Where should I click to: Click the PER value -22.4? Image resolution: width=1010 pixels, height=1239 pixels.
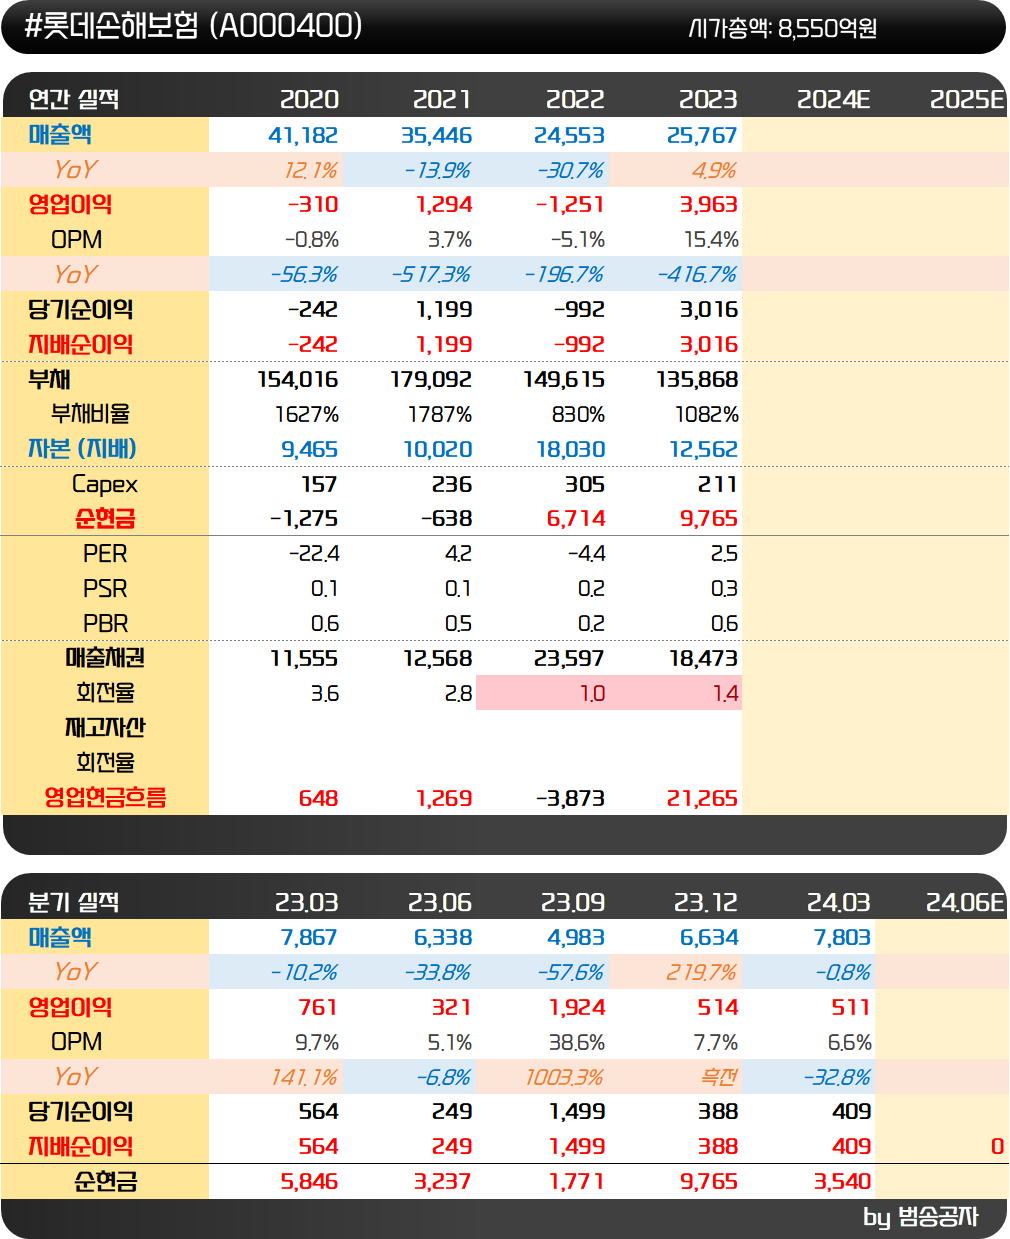click(x=314, y=553)
